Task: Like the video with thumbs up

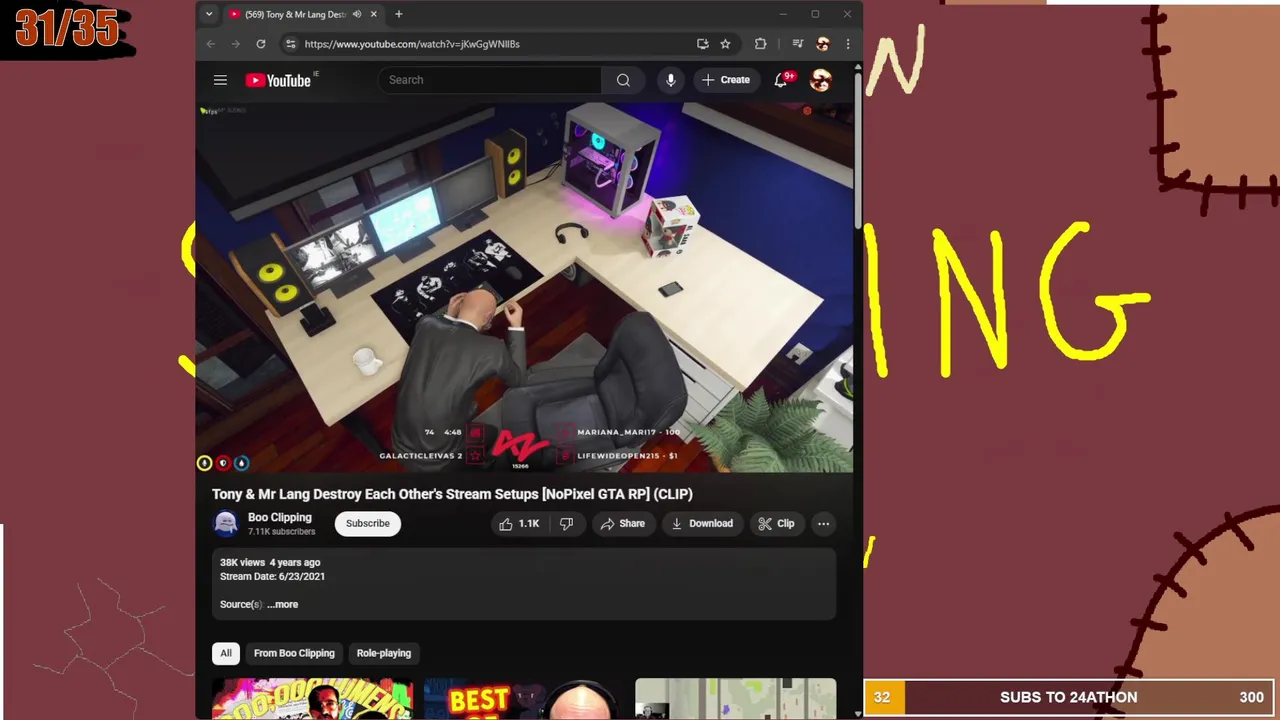Action: coord(519,523)
